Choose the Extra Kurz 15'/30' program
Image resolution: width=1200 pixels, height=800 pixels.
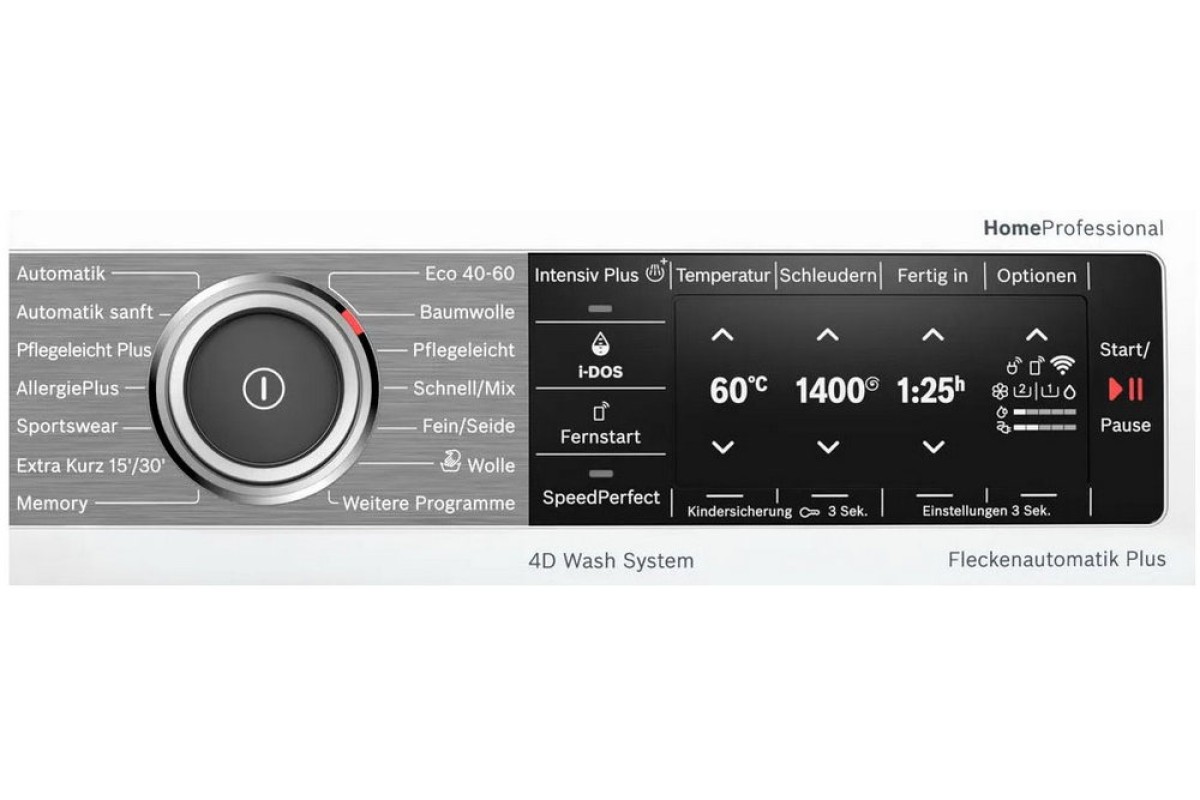(x=91, y=465)
